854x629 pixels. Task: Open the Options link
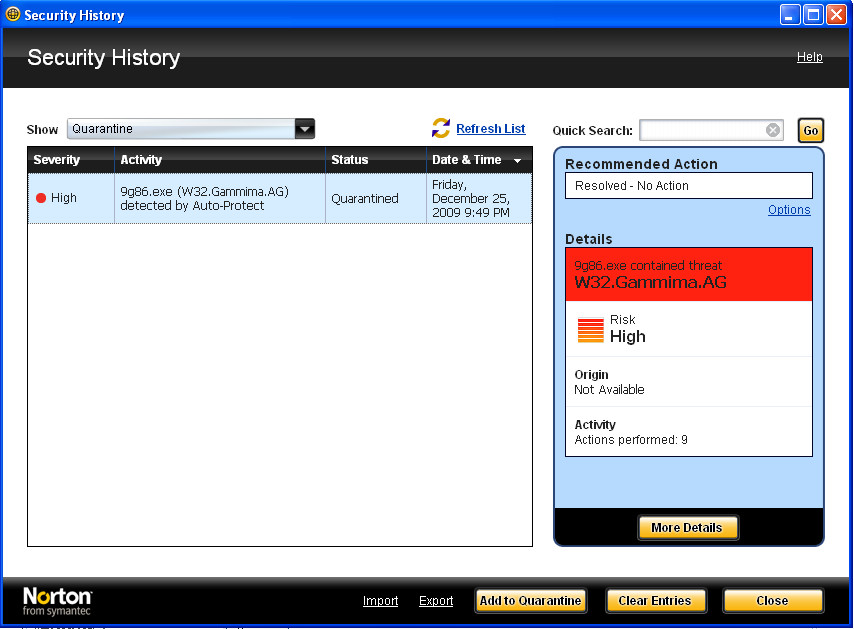coord(789,210)
